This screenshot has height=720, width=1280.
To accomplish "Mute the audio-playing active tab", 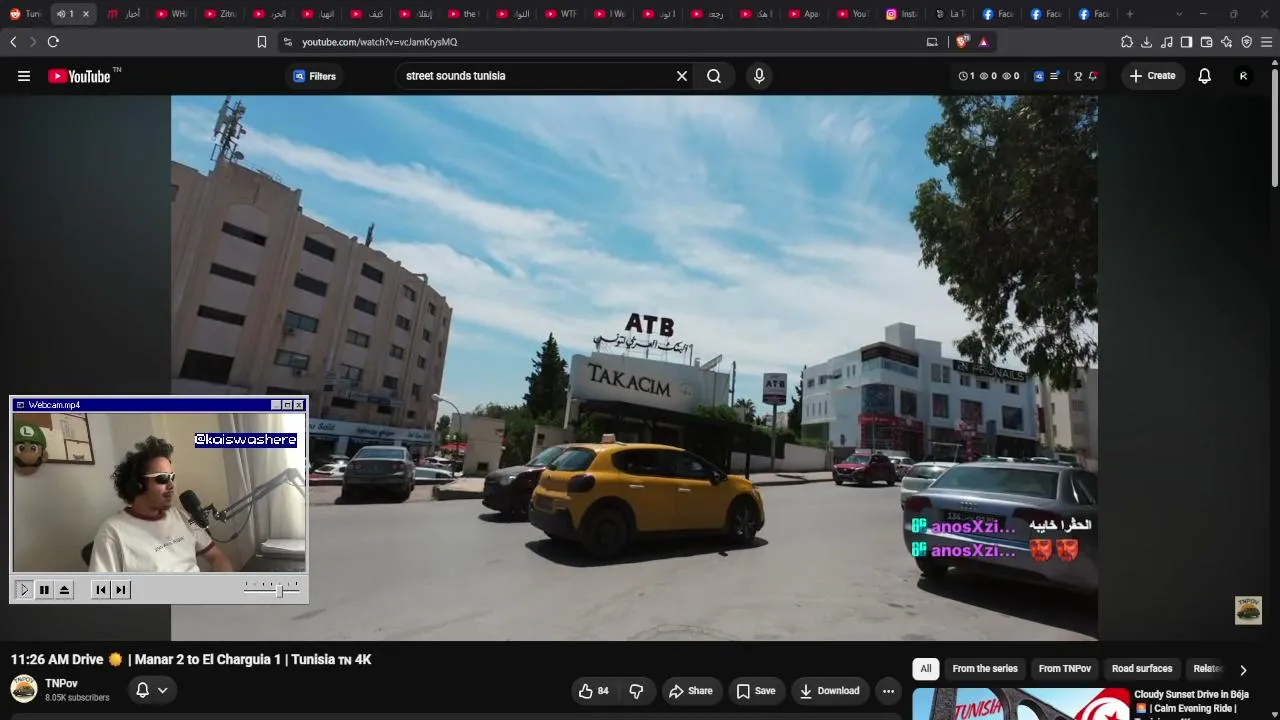I will [61, 14].
